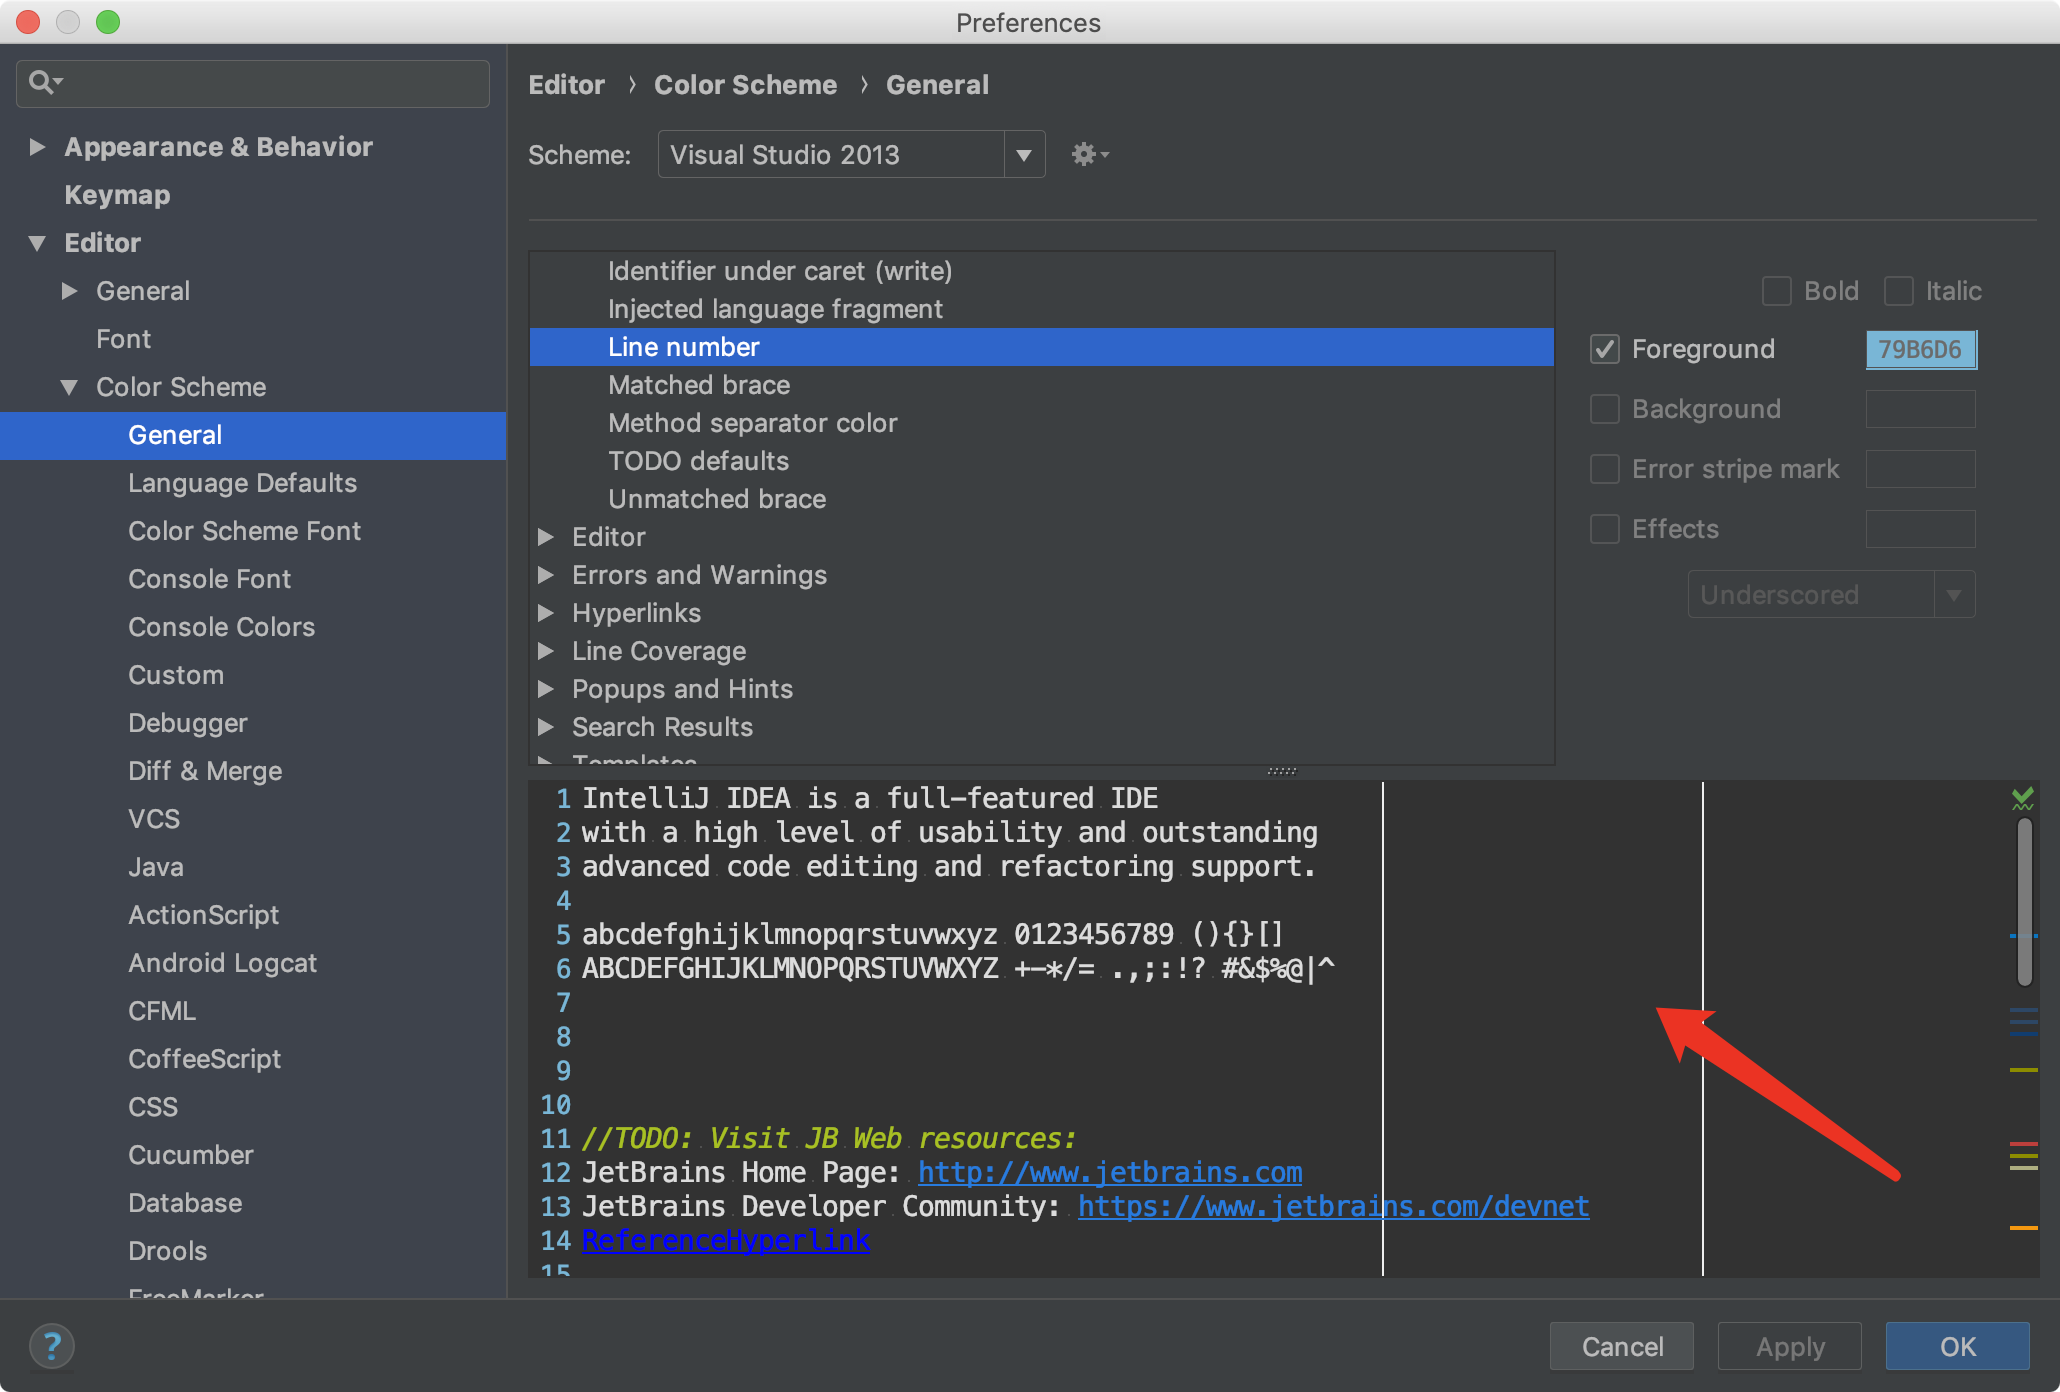This screenshot has width=2060, height=1392.
Task: Open Console Colors settings page
Action: [221, 627]
